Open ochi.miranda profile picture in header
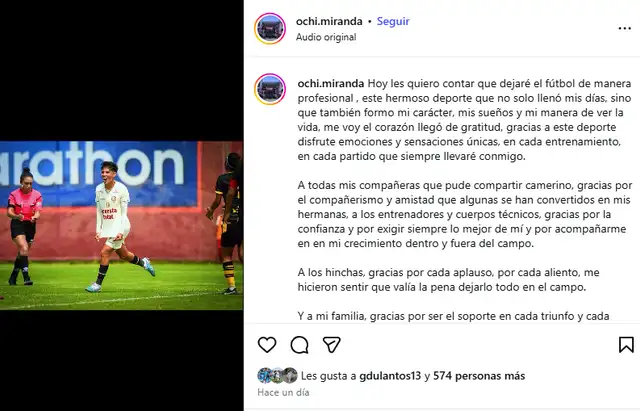 click(270, 29)
